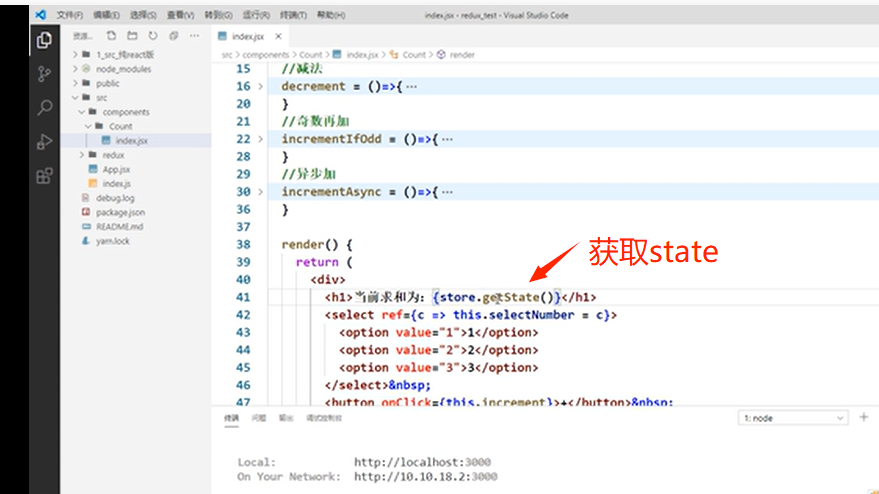
Task: Unfold incrementAsync function at line 30
Action: coord(260,192)
